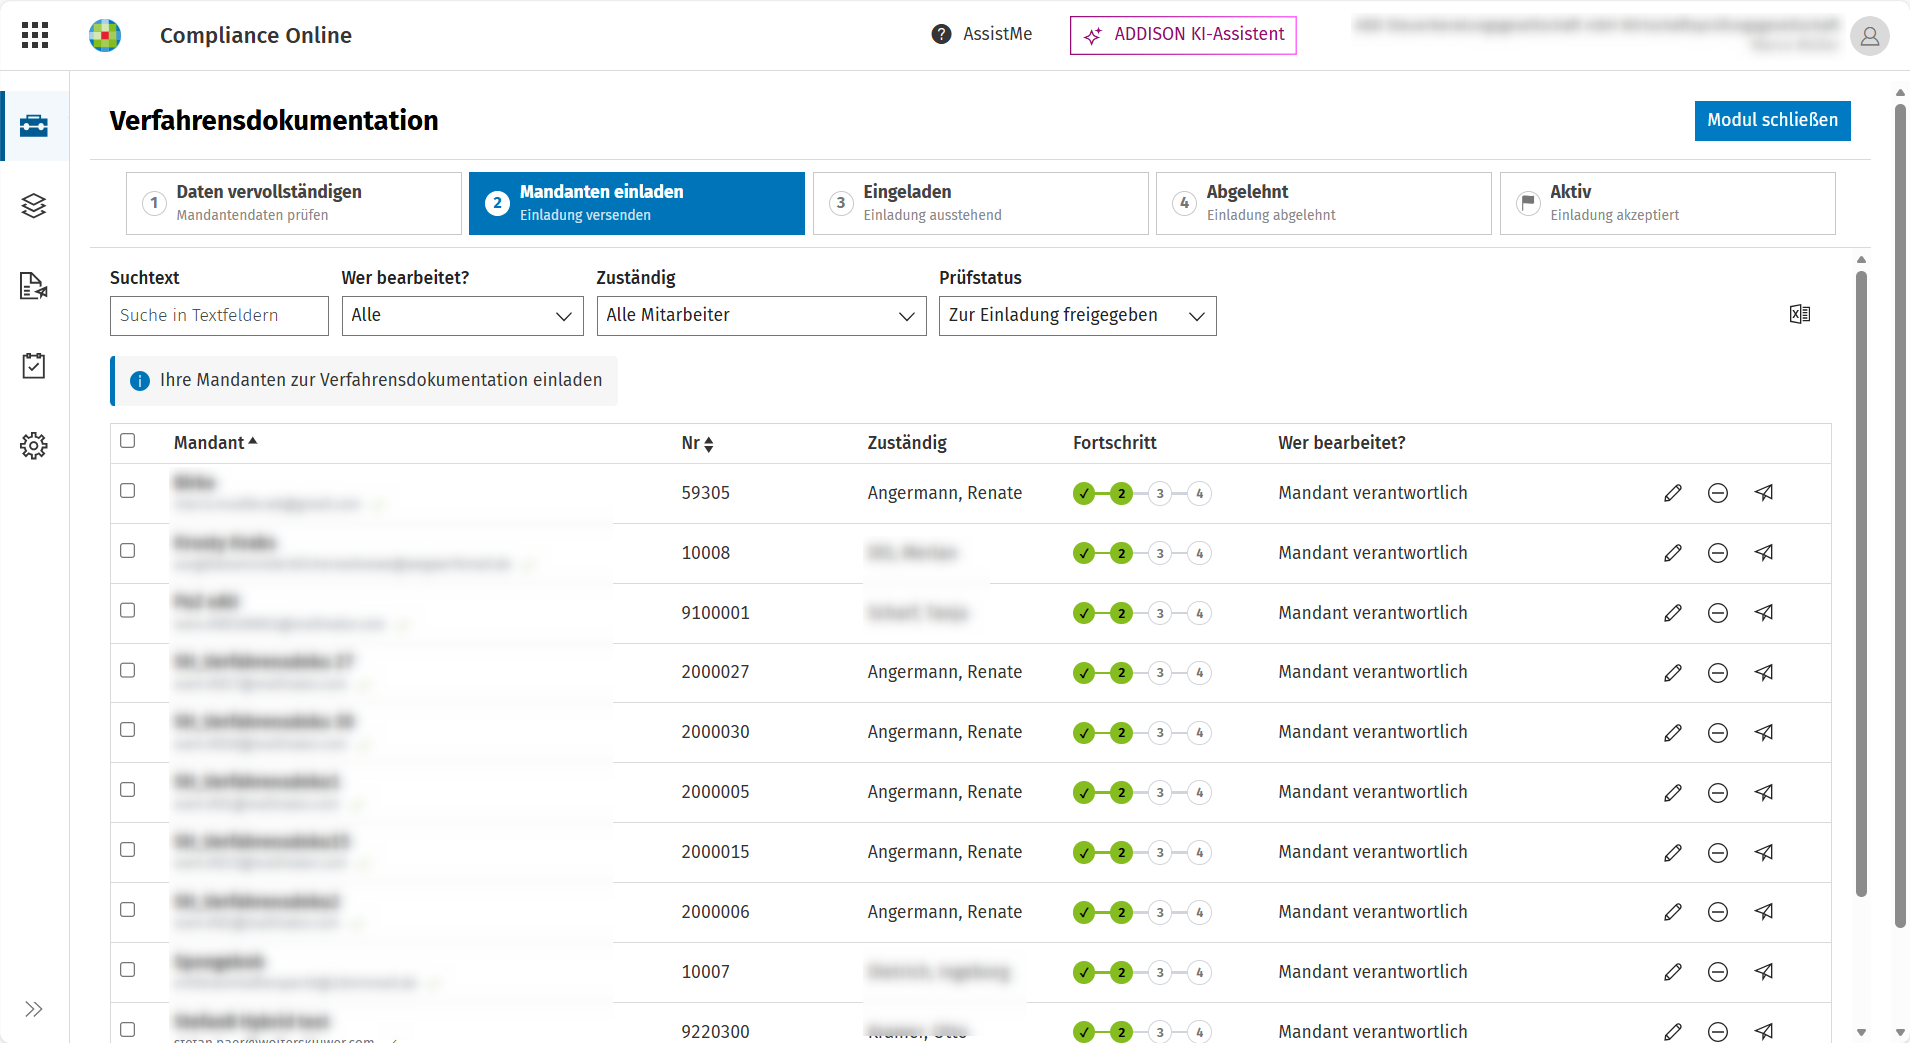1910x1043 pixels.
Task: Switch to the 'Aktiv' step
Action: pos(1668,203)
